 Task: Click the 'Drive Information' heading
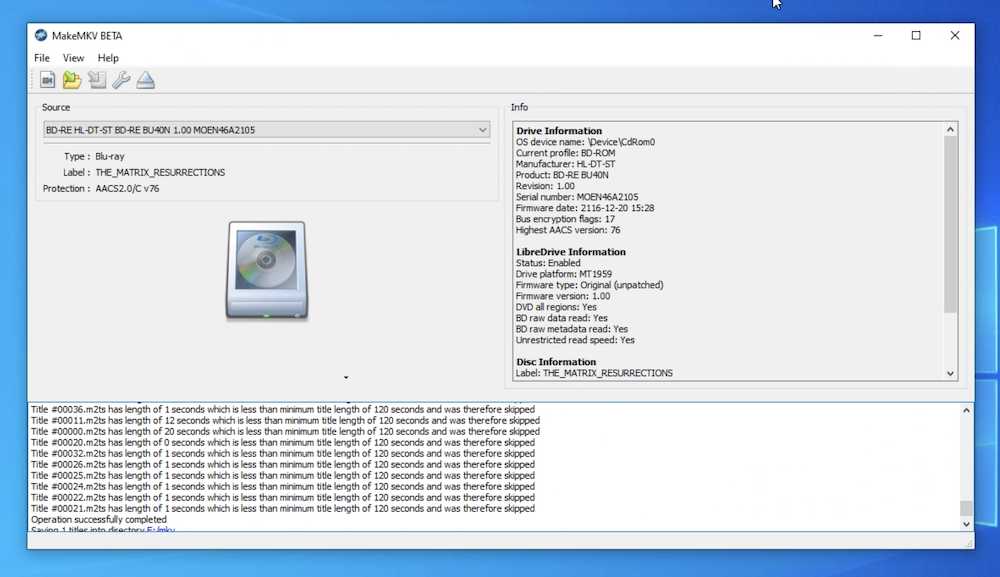coord(559,131)
